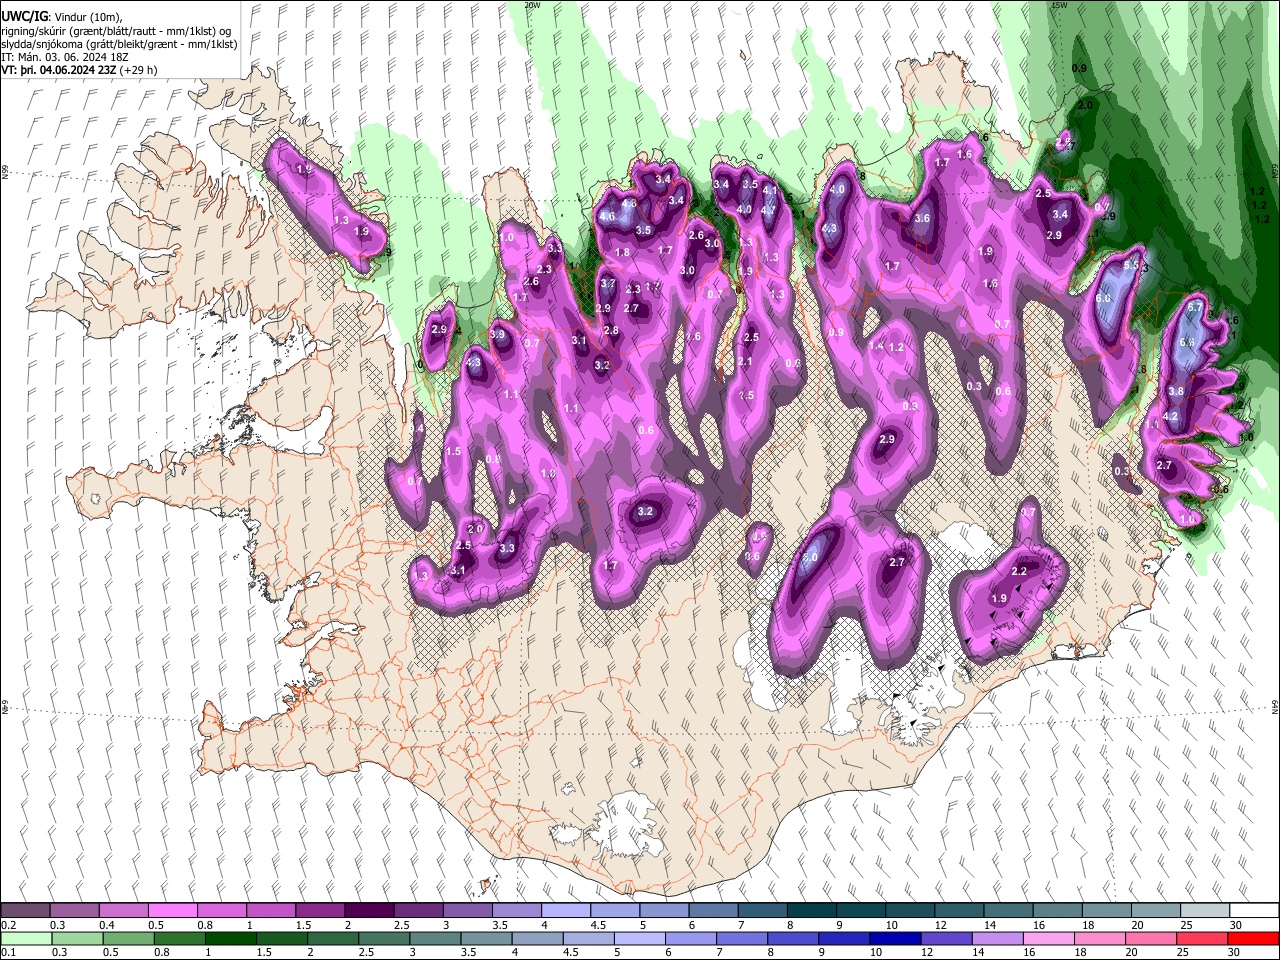
Task: Pick the snow swatch between 0.8 and 1
Action: tap(222, 910)
